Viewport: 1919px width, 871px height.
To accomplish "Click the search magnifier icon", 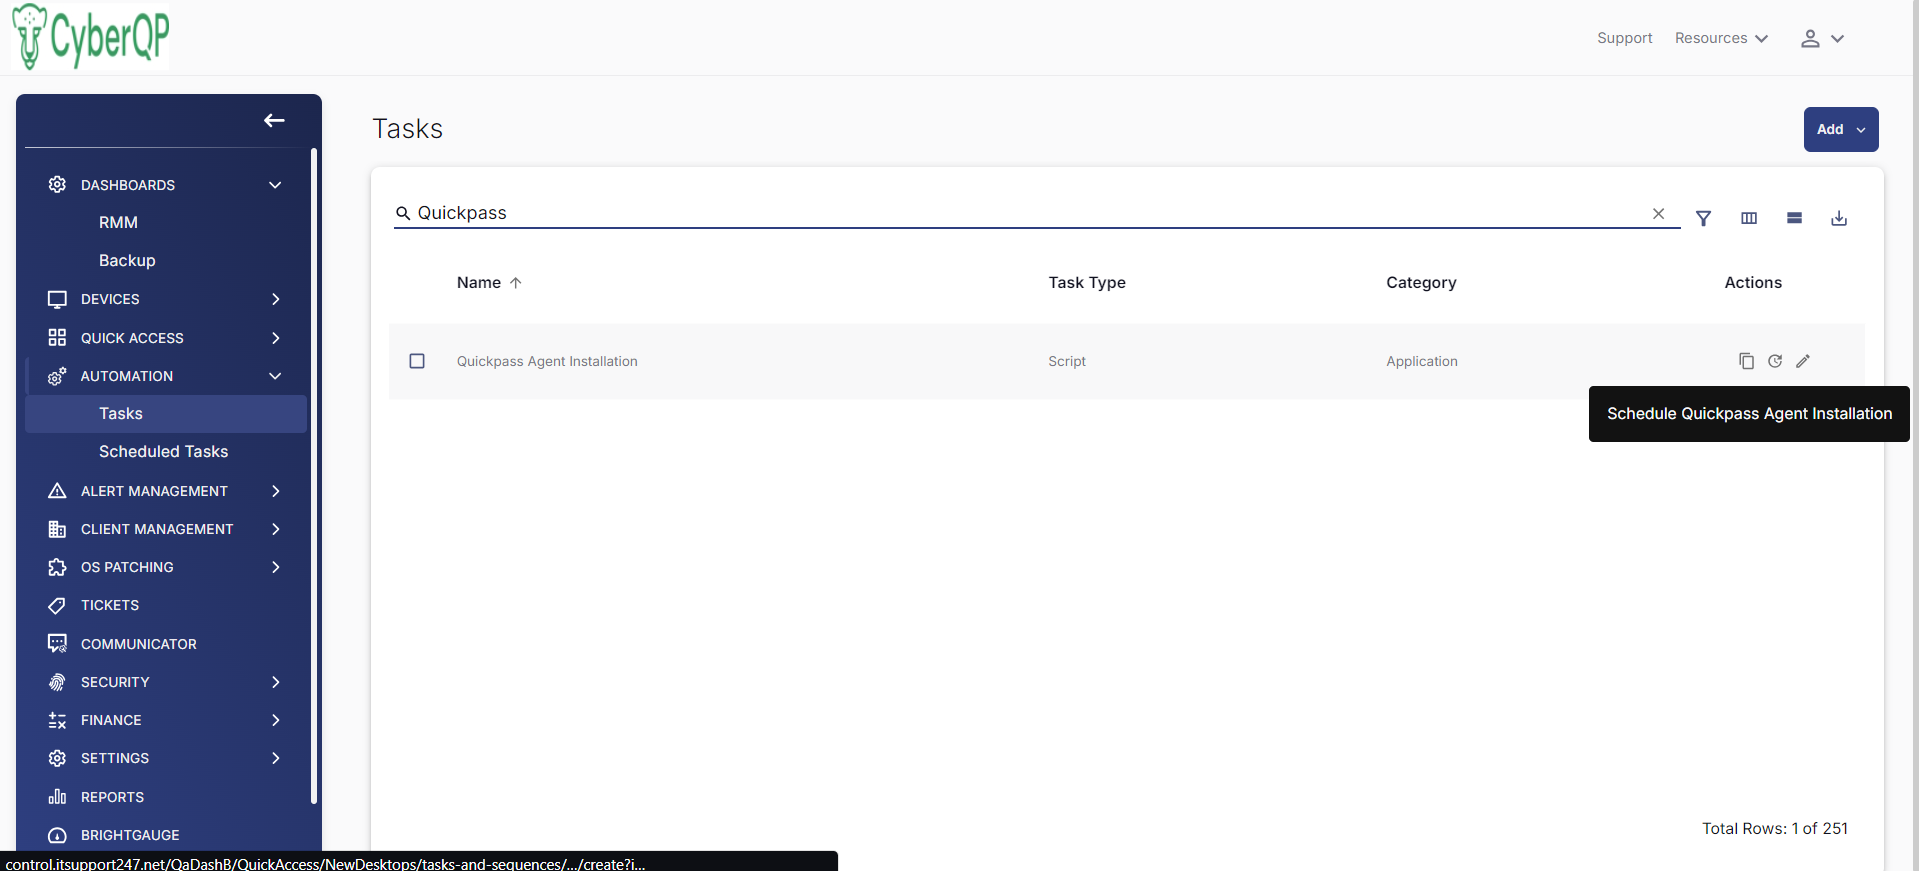I will (x=403, y=213).
